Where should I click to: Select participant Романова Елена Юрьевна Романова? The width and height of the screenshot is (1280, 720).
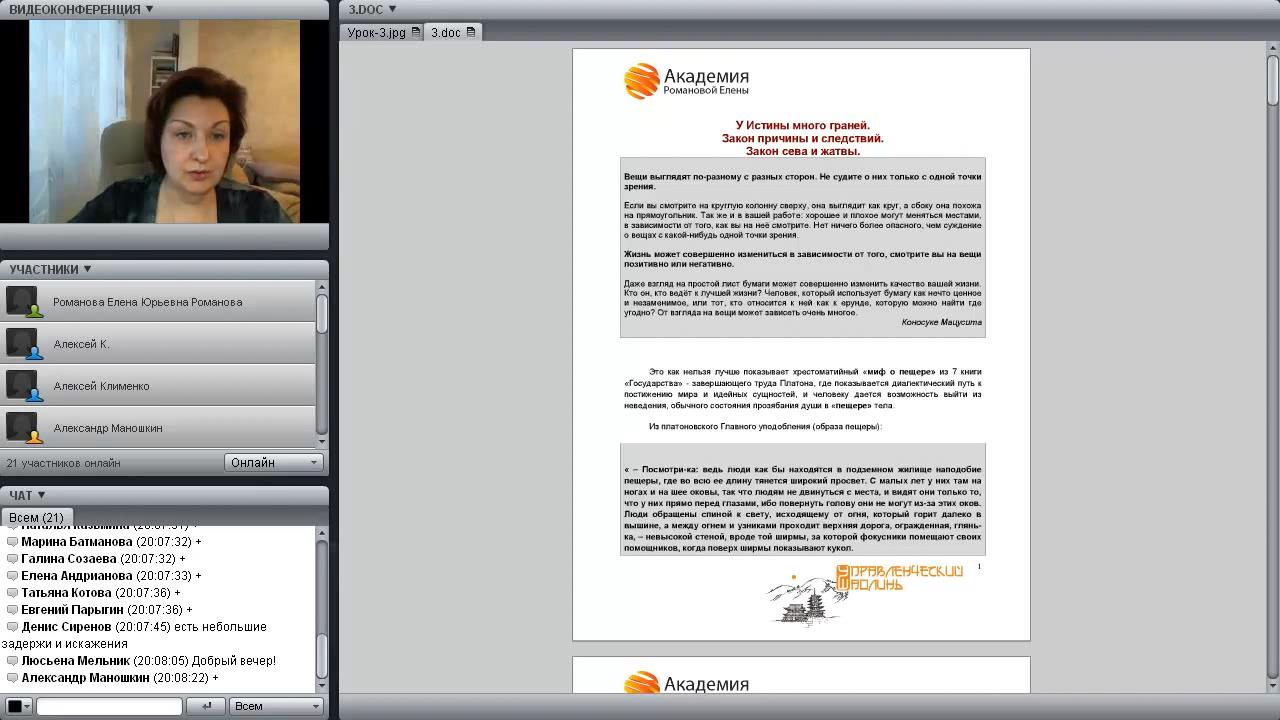tap(147, 302)
